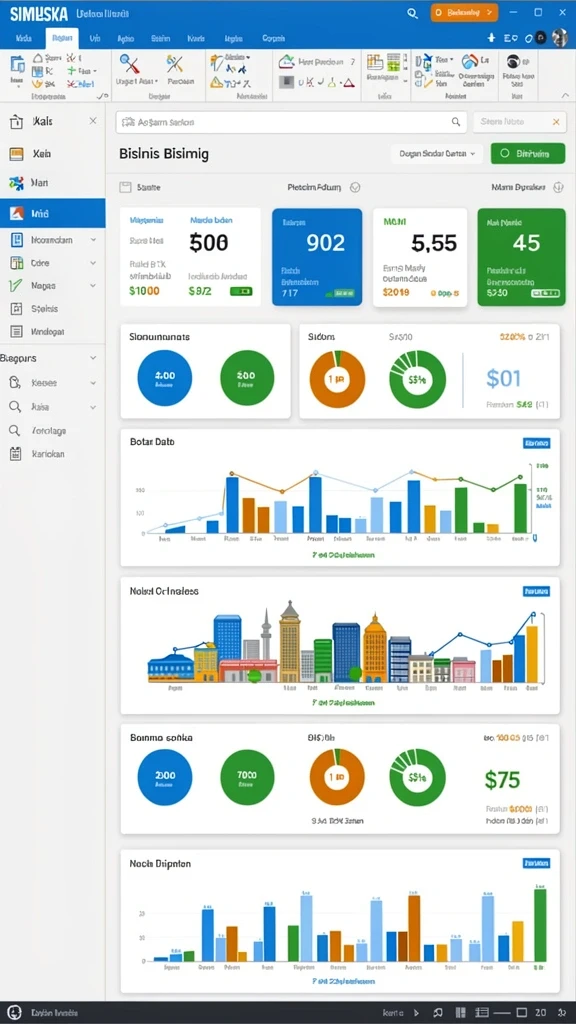
Task: Switch to the highlighted white ribbon tab
Action: pos(62,39)
